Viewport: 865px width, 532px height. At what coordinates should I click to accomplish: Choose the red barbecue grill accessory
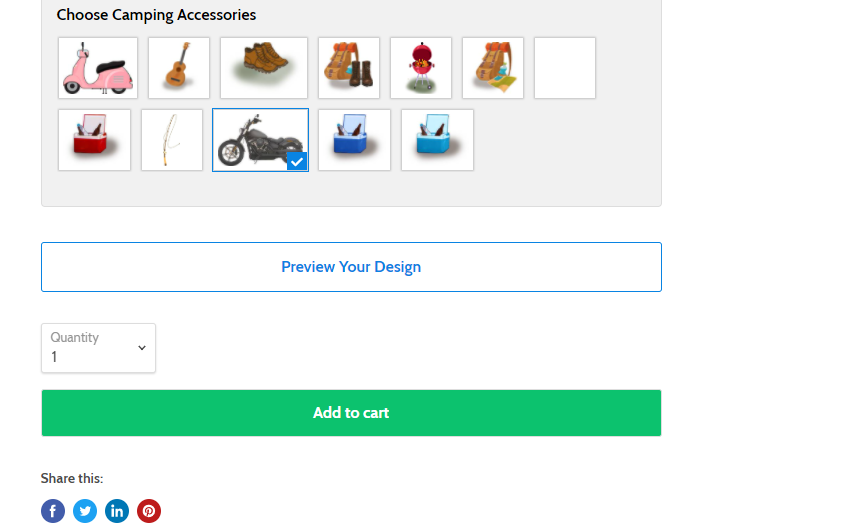coord(421,68)
